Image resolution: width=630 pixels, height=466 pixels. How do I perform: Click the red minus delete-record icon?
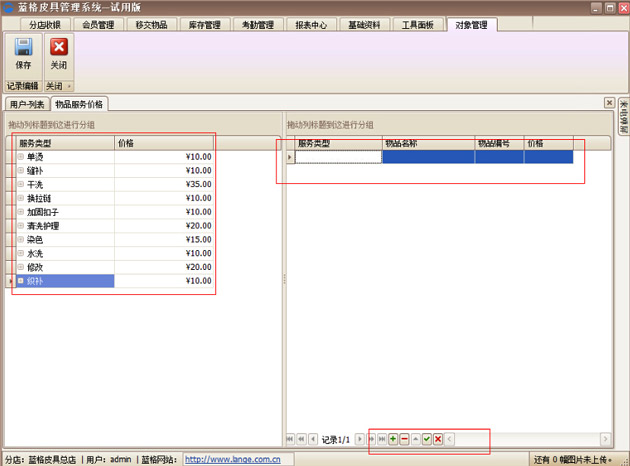tap(404, 439)
